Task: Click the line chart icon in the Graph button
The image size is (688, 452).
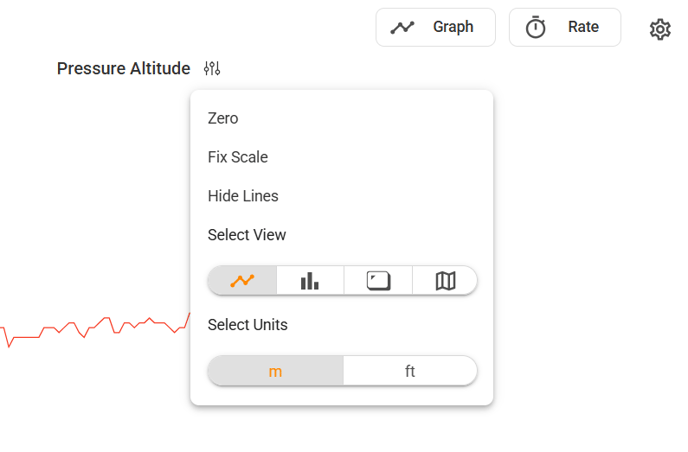Action: [402, 28]
